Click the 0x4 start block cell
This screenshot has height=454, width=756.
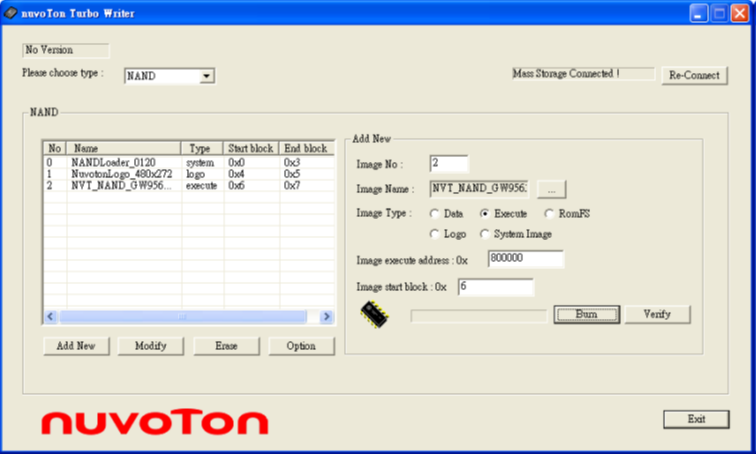coord(236,174)
